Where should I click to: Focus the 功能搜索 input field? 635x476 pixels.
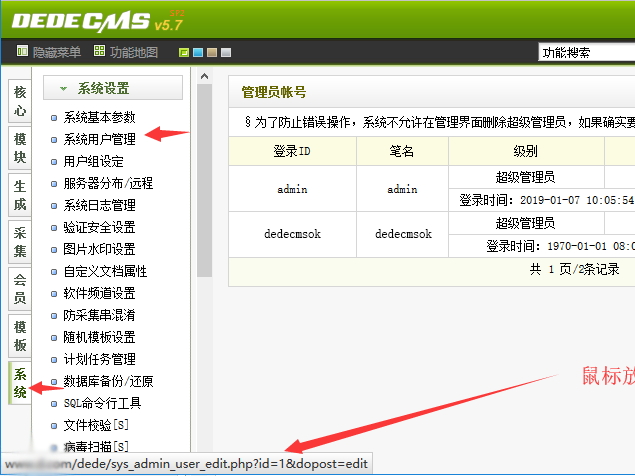586,52
